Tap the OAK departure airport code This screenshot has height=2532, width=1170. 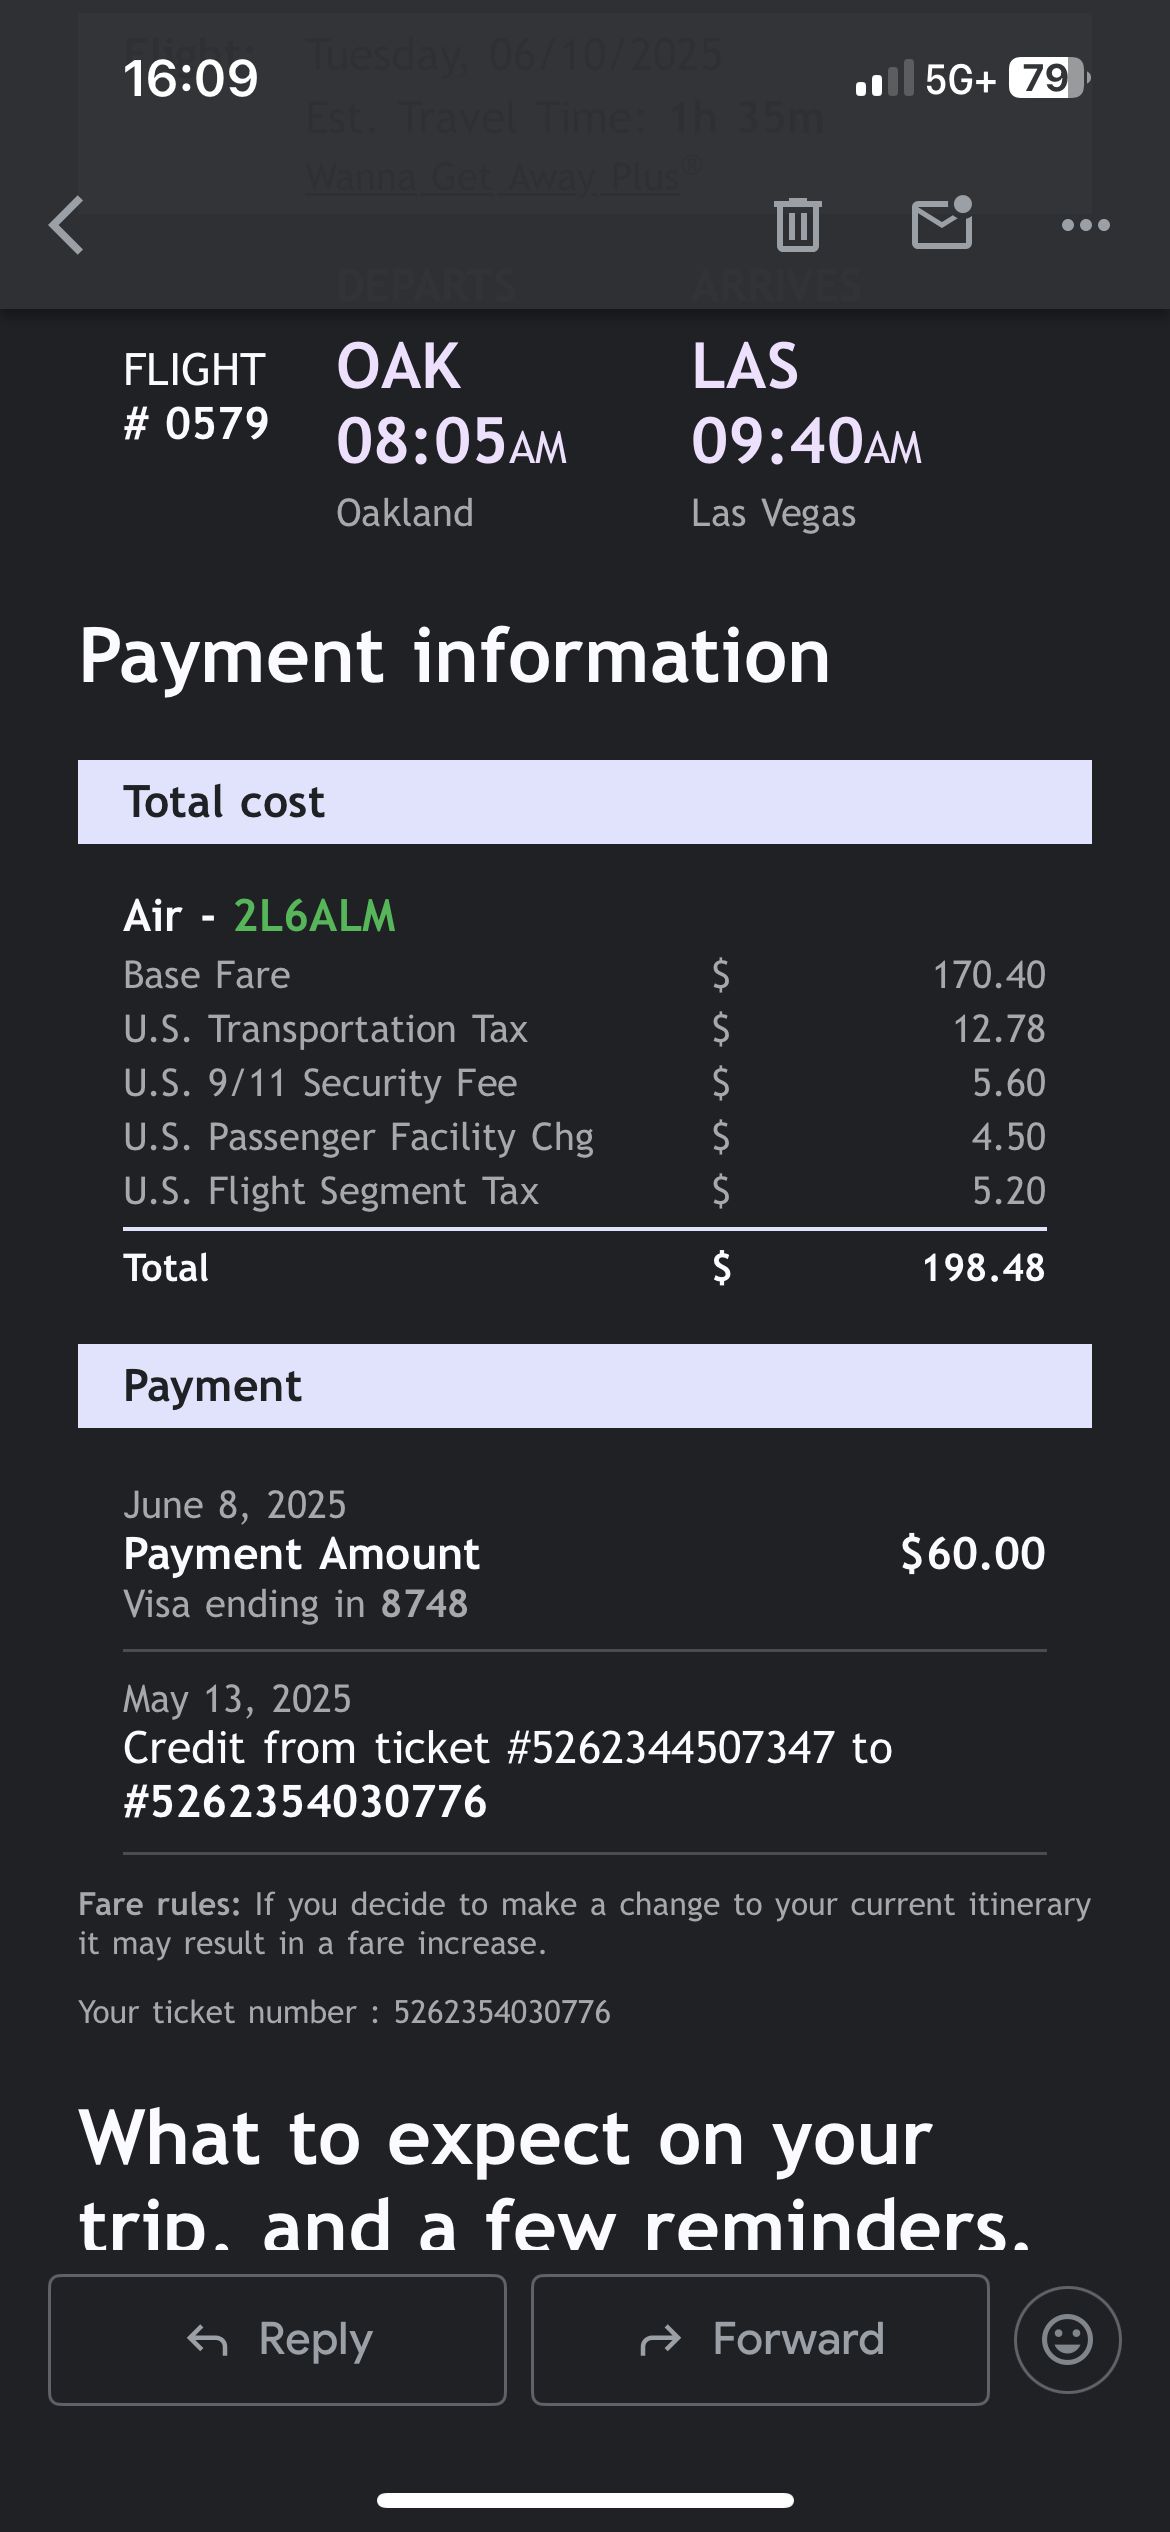point(398,366)
